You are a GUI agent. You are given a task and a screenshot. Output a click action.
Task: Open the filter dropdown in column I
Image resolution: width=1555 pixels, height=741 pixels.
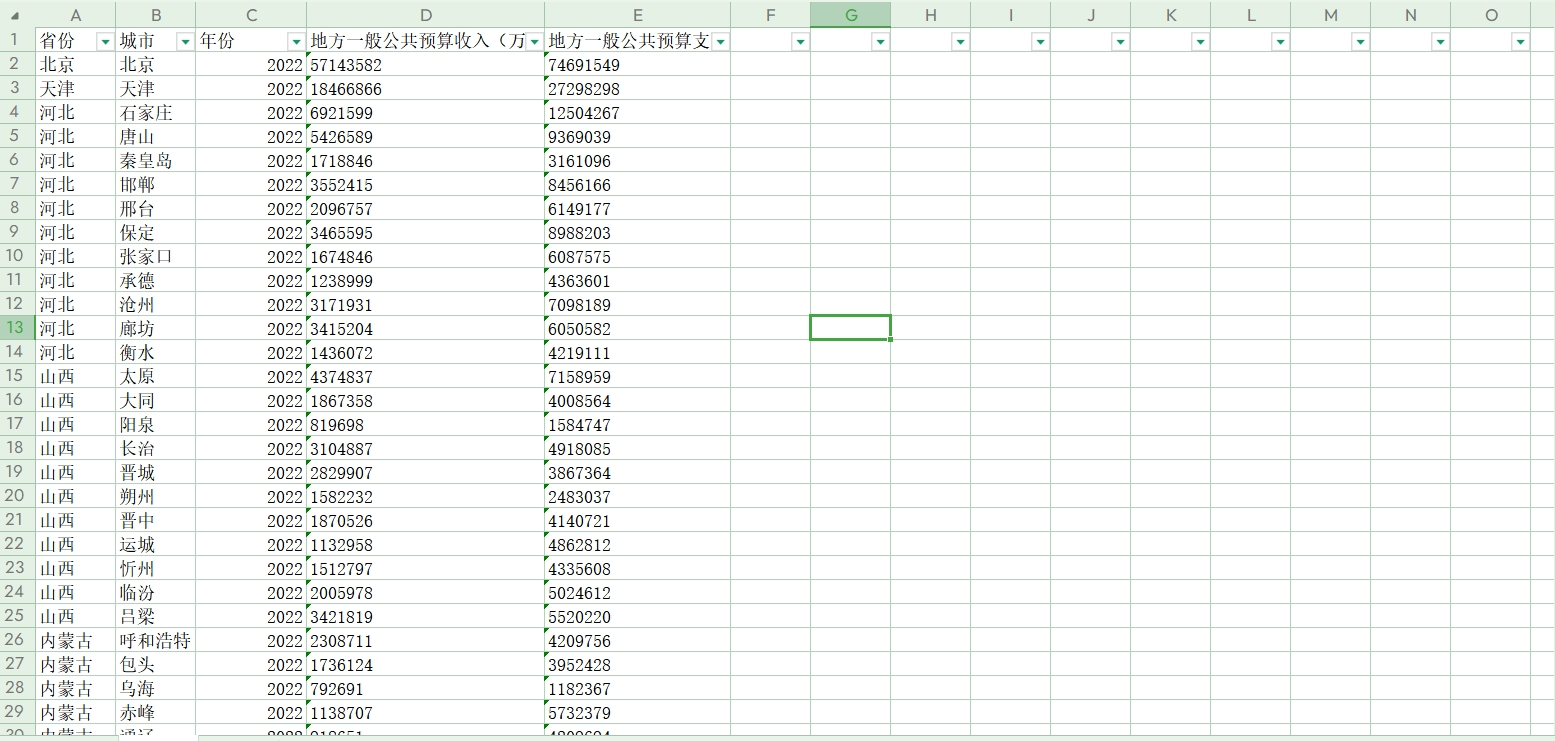pyautogui.click(x=1040, y=41)
